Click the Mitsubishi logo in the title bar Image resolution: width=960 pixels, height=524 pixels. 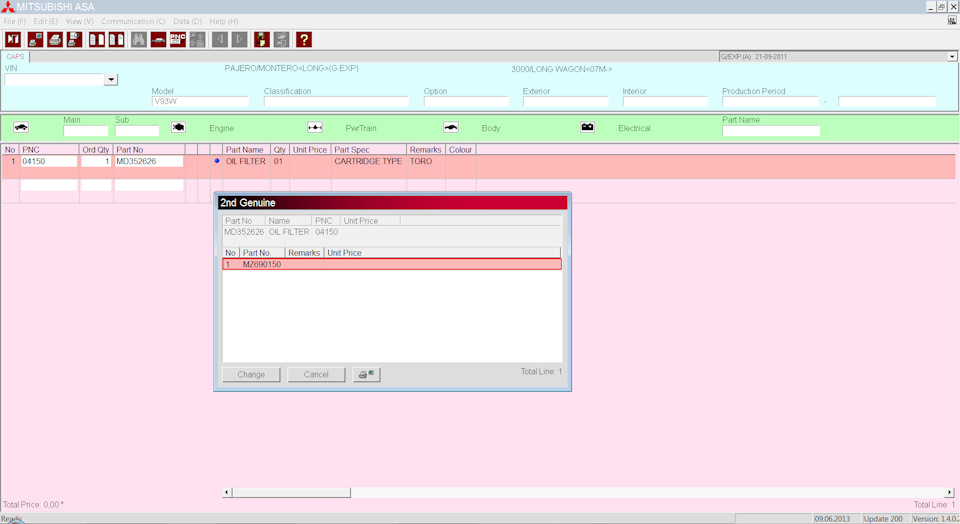click(x=8, y=7)
